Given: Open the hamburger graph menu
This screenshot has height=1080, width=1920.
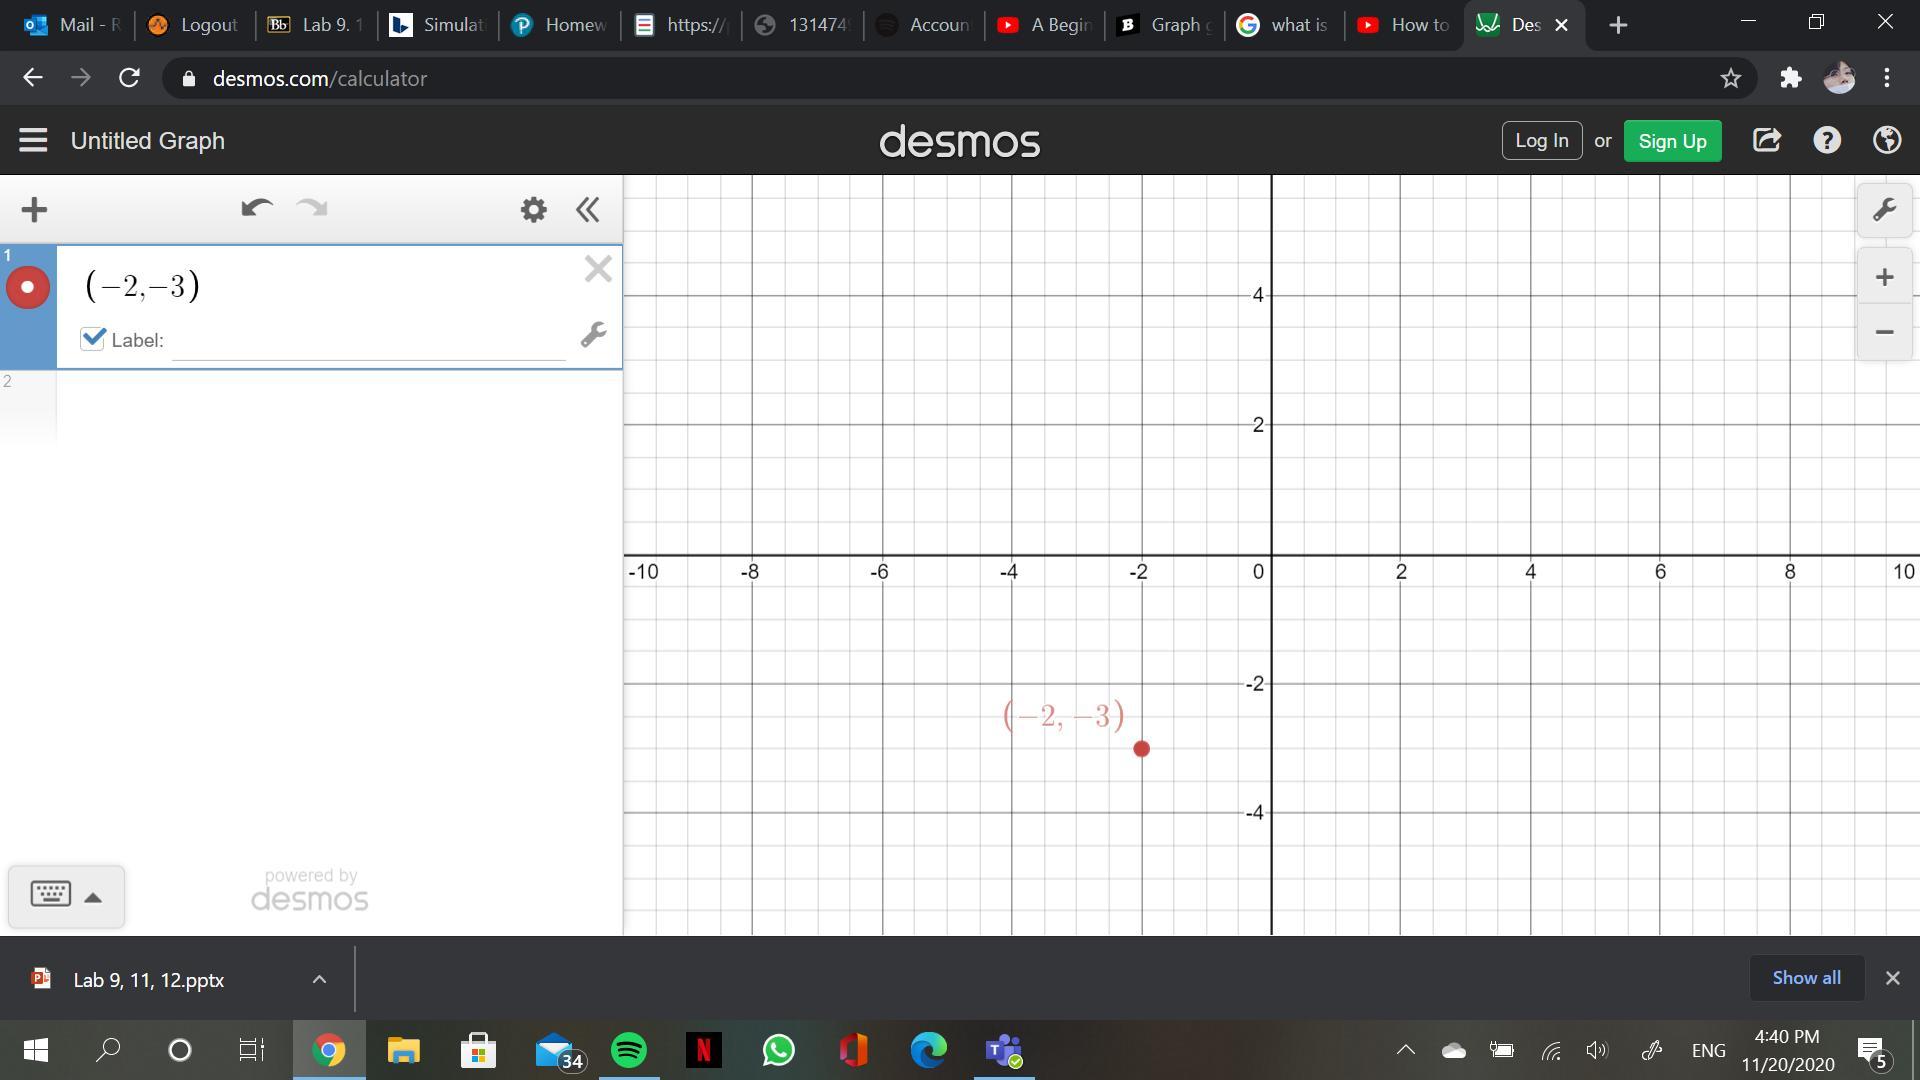Looking at the screenshot, I should [x=33, y=141].
